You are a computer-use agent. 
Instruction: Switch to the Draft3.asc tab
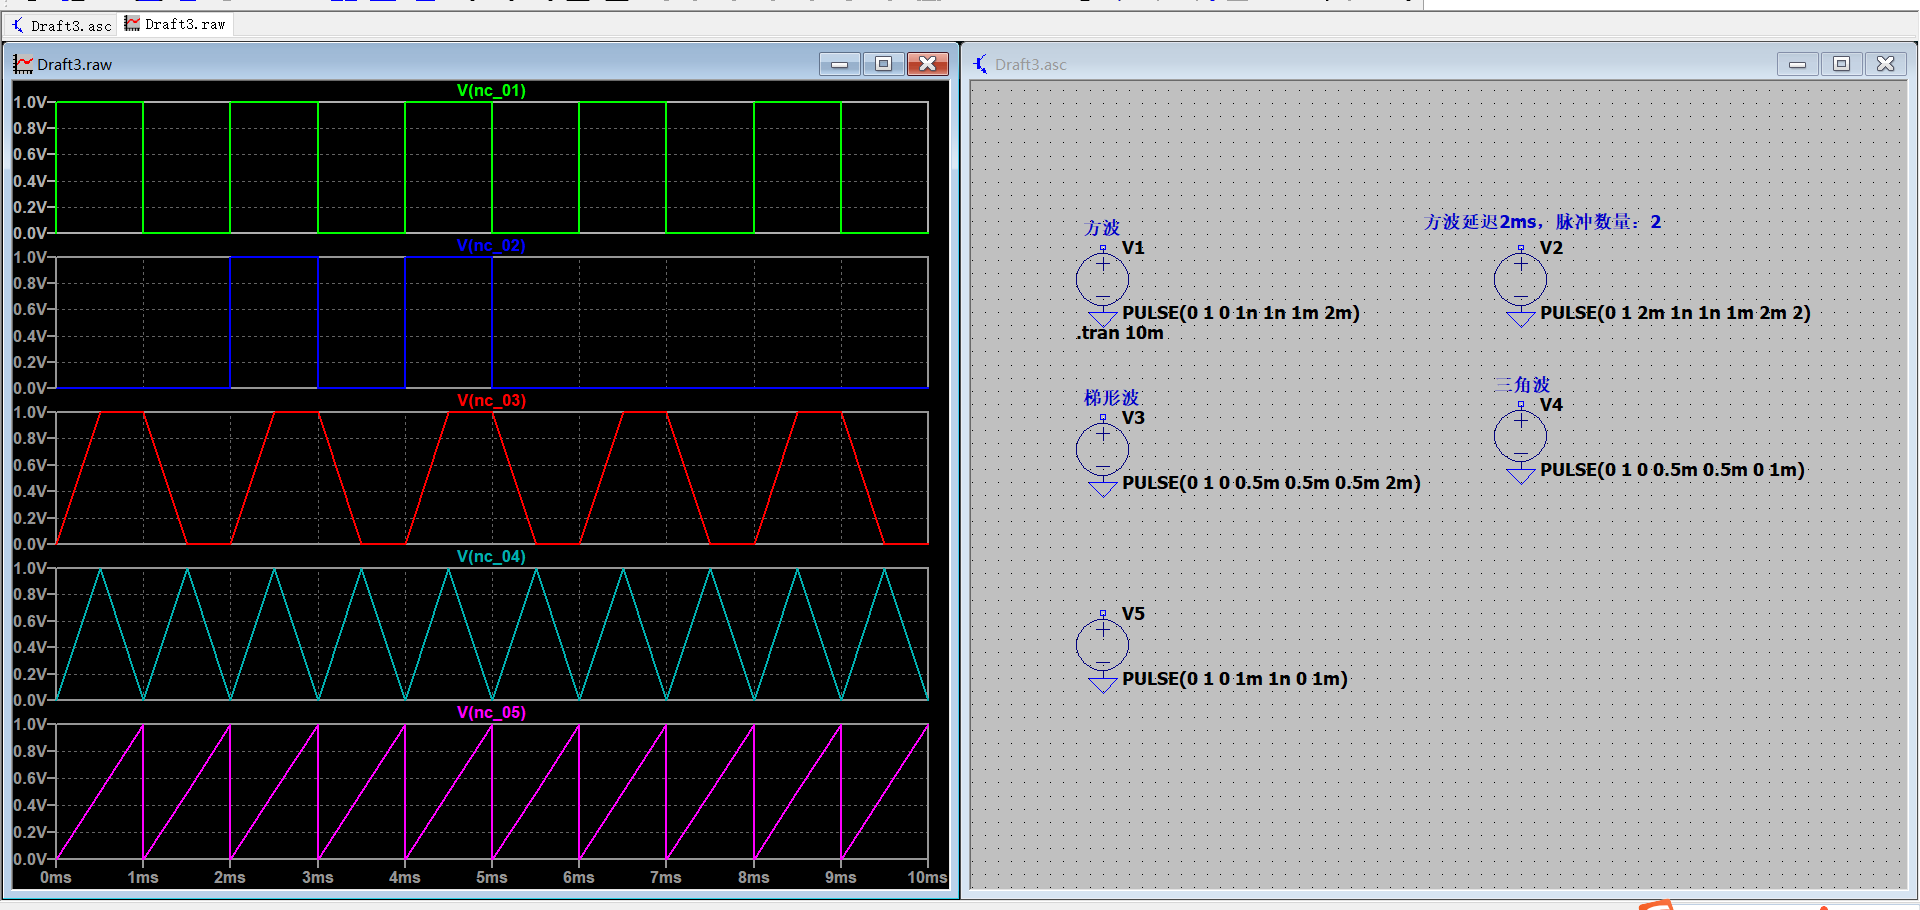coord(61,25)
